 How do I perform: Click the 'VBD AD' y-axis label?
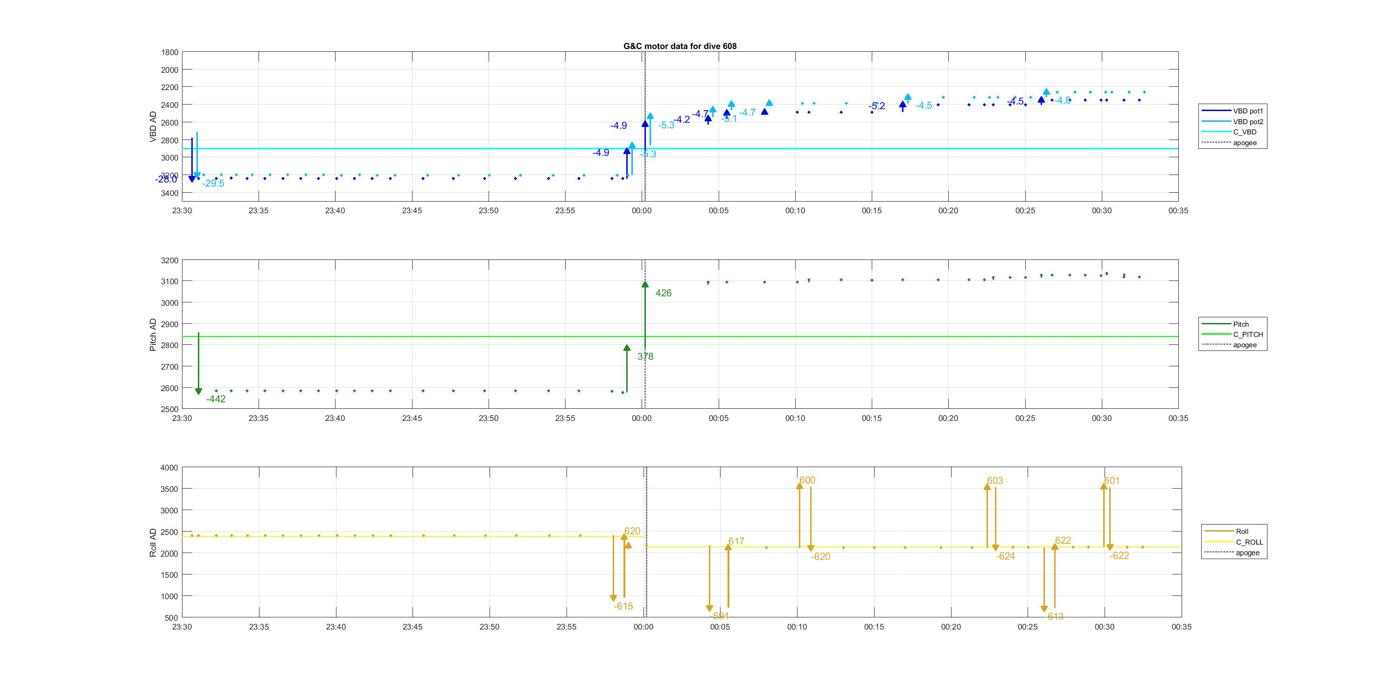154,126
